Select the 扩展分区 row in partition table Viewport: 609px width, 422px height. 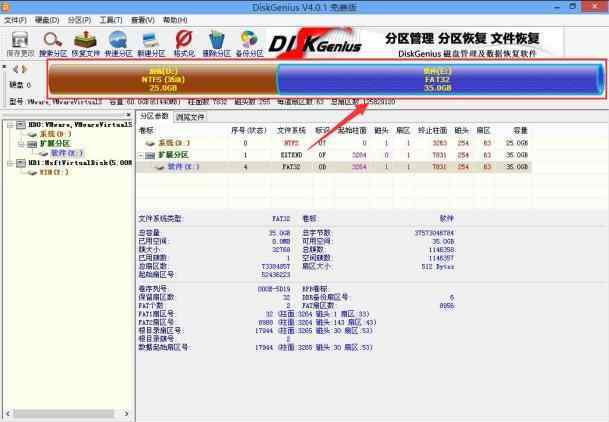tap(336, 155)
